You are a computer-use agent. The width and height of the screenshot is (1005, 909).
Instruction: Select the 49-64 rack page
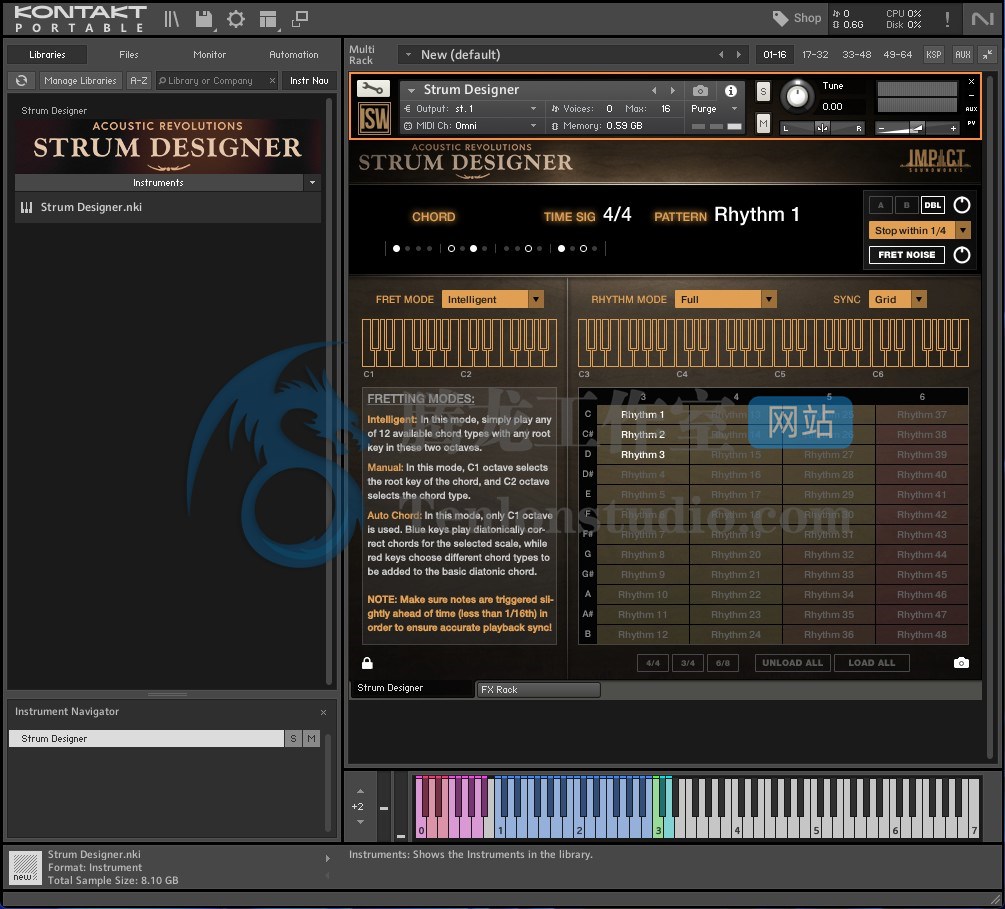(897, 54)
